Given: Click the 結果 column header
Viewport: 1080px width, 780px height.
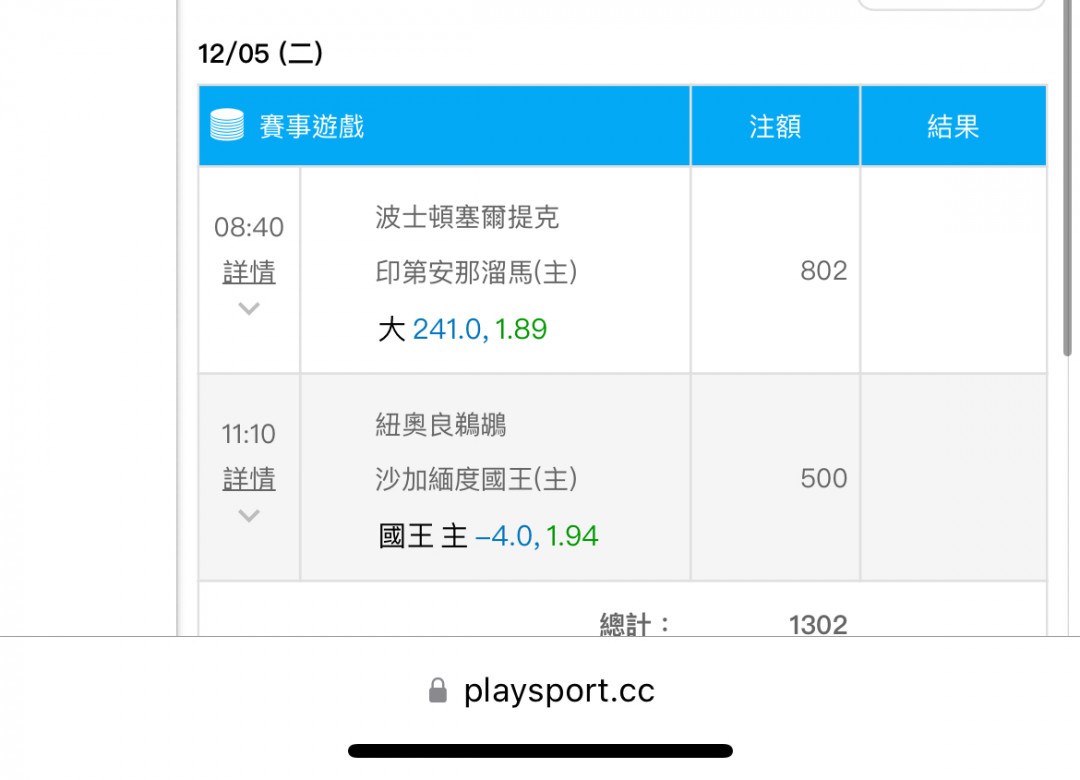Looking at the screenshot, I should [x=953, y=126].
